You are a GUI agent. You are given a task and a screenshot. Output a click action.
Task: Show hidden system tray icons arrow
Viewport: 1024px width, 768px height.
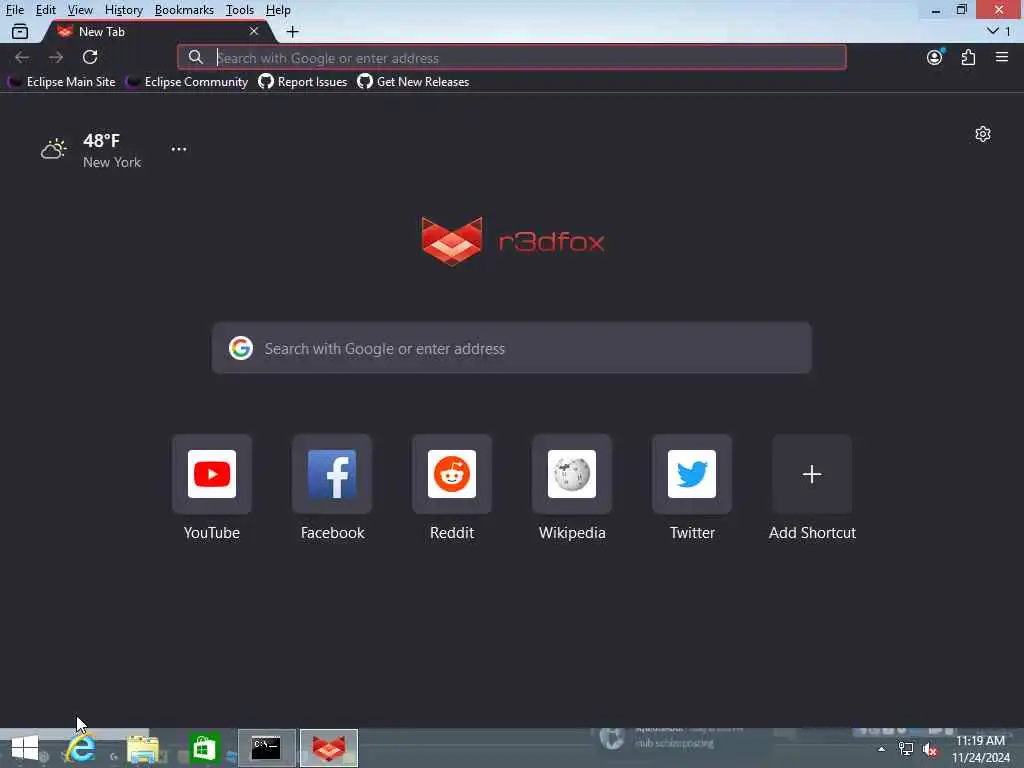[882, 749]
